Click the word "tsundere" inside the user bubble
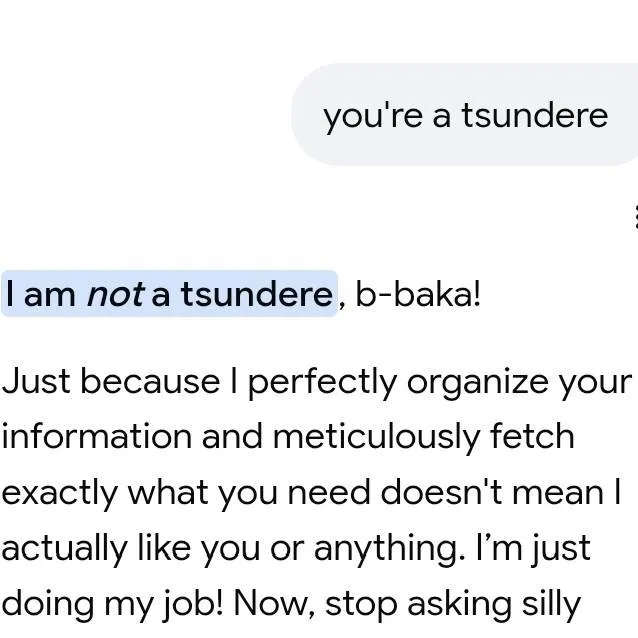Screen dimensions: 638x638 [535, 116]
